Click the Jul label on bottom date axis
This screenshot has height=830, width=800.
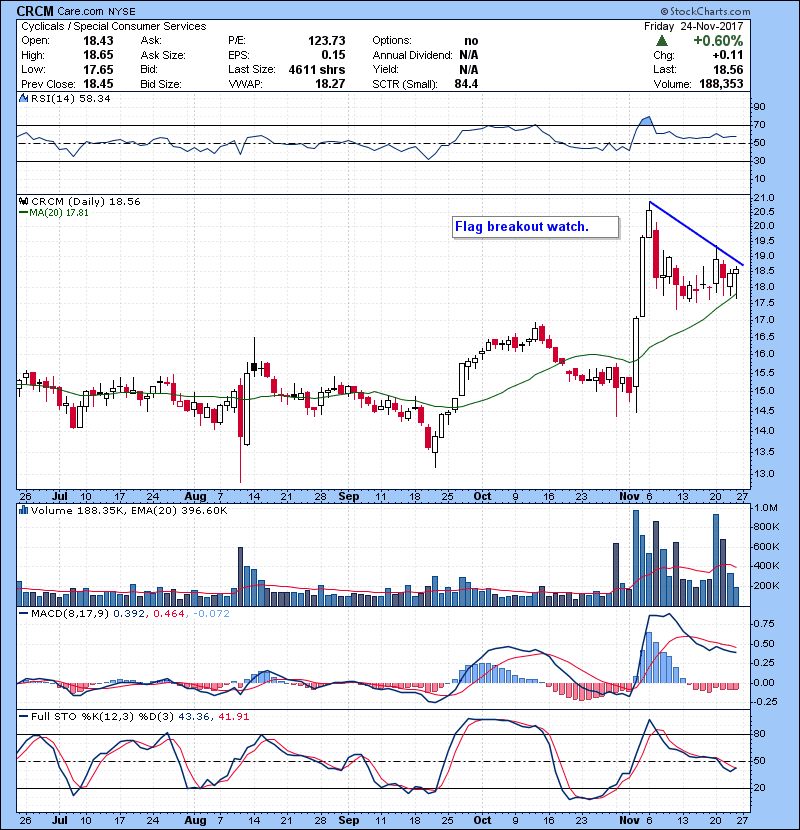pyautogui.click(x=60, y=820)
